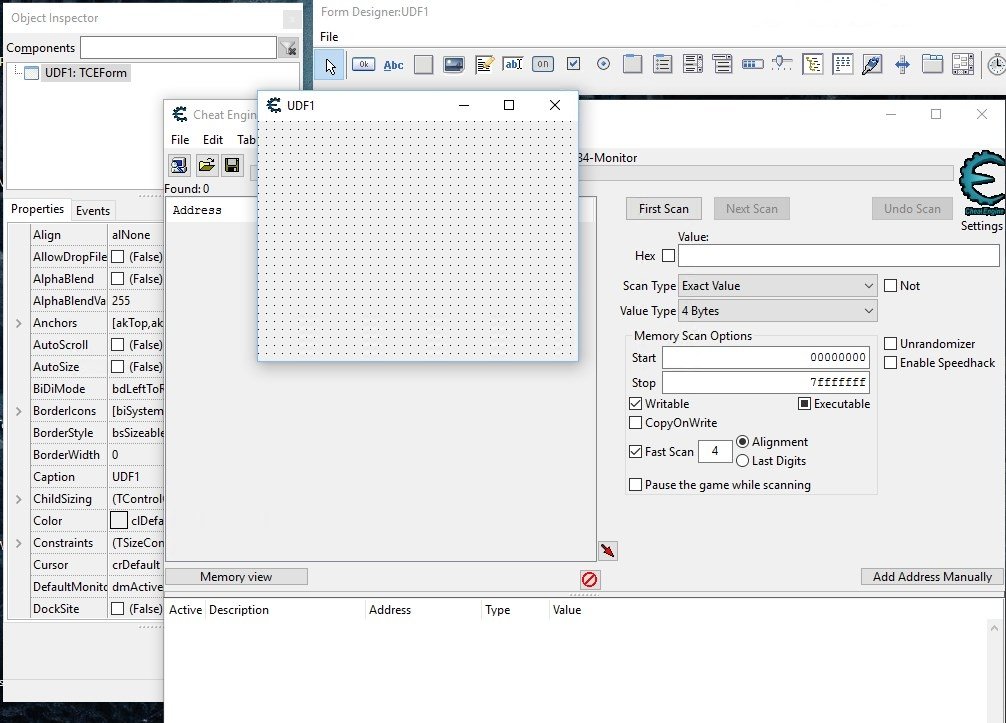Enable the Unrandomizer option
The image size is (1006, 723).
(891, 344)
